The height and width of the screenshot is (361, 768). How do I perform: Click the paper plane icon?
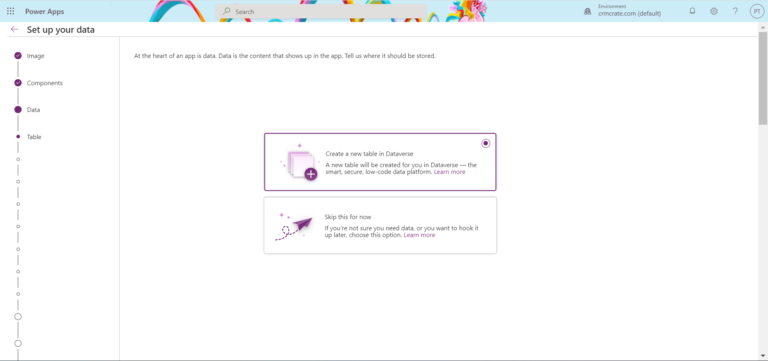[294, 226]
